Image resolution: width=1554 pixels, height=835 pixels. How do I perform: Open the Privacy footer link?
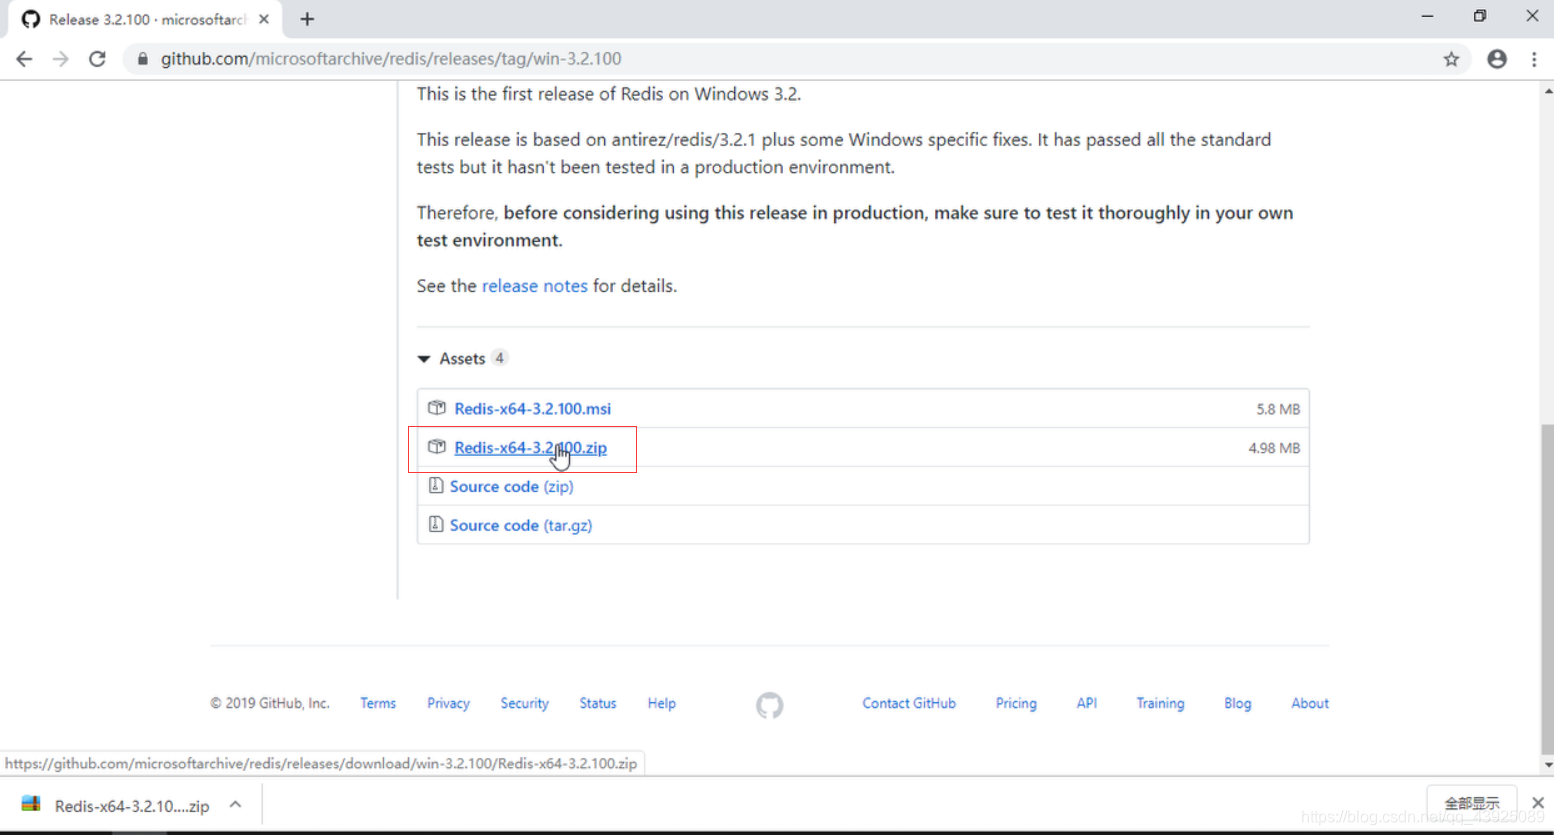[x=448, y=704]
